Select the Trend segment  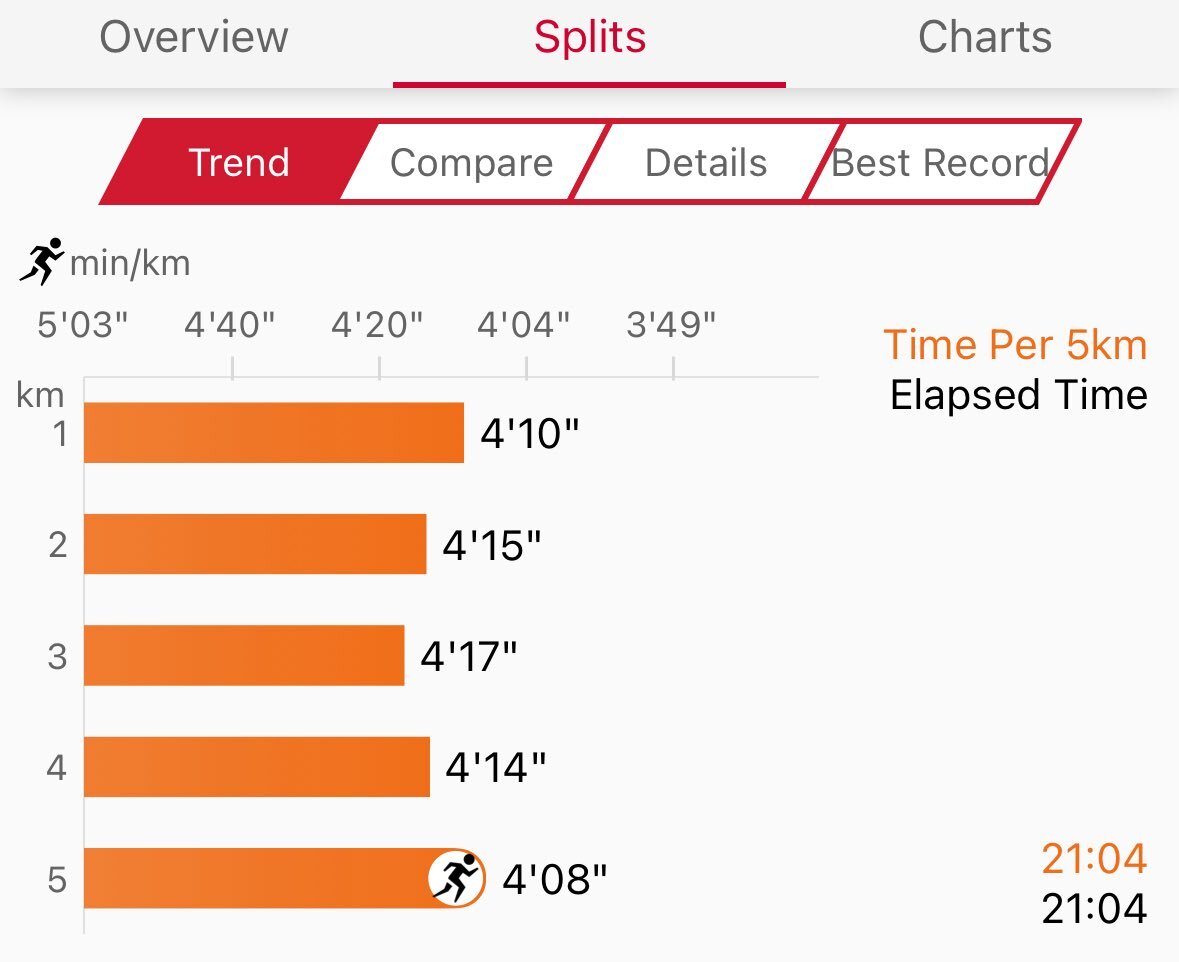239,162
